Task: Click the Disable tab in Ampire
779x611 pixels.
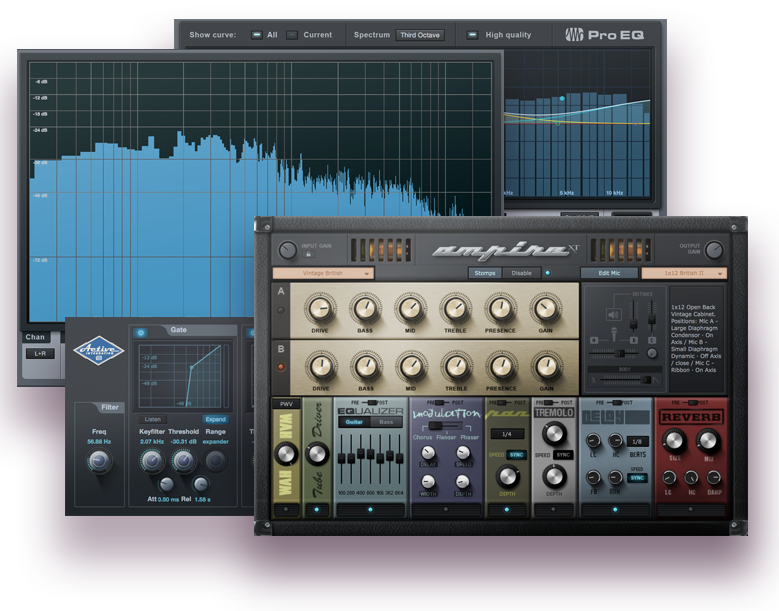Action: point(521,273)
